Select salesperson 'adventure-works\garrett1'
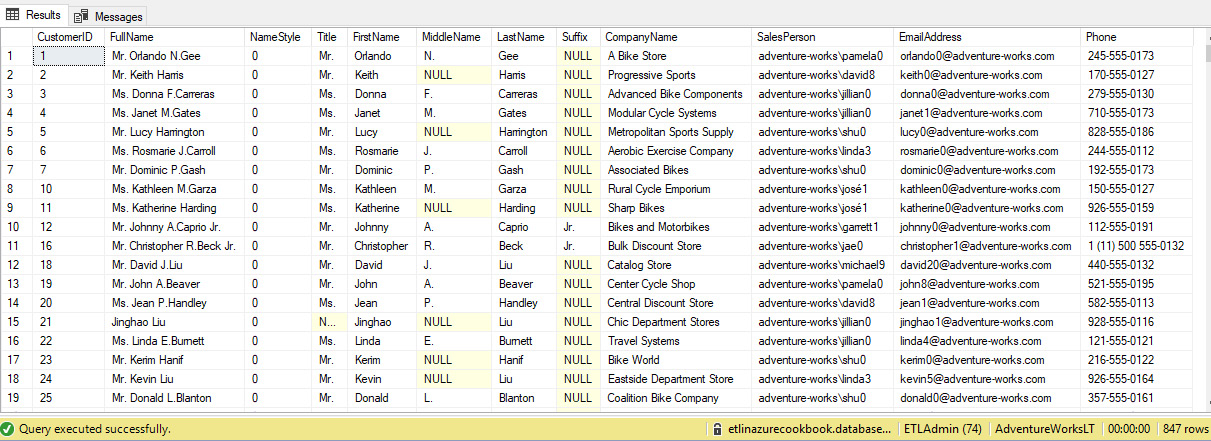Viewport: 1211px width, 441px height. pos(823,227)
